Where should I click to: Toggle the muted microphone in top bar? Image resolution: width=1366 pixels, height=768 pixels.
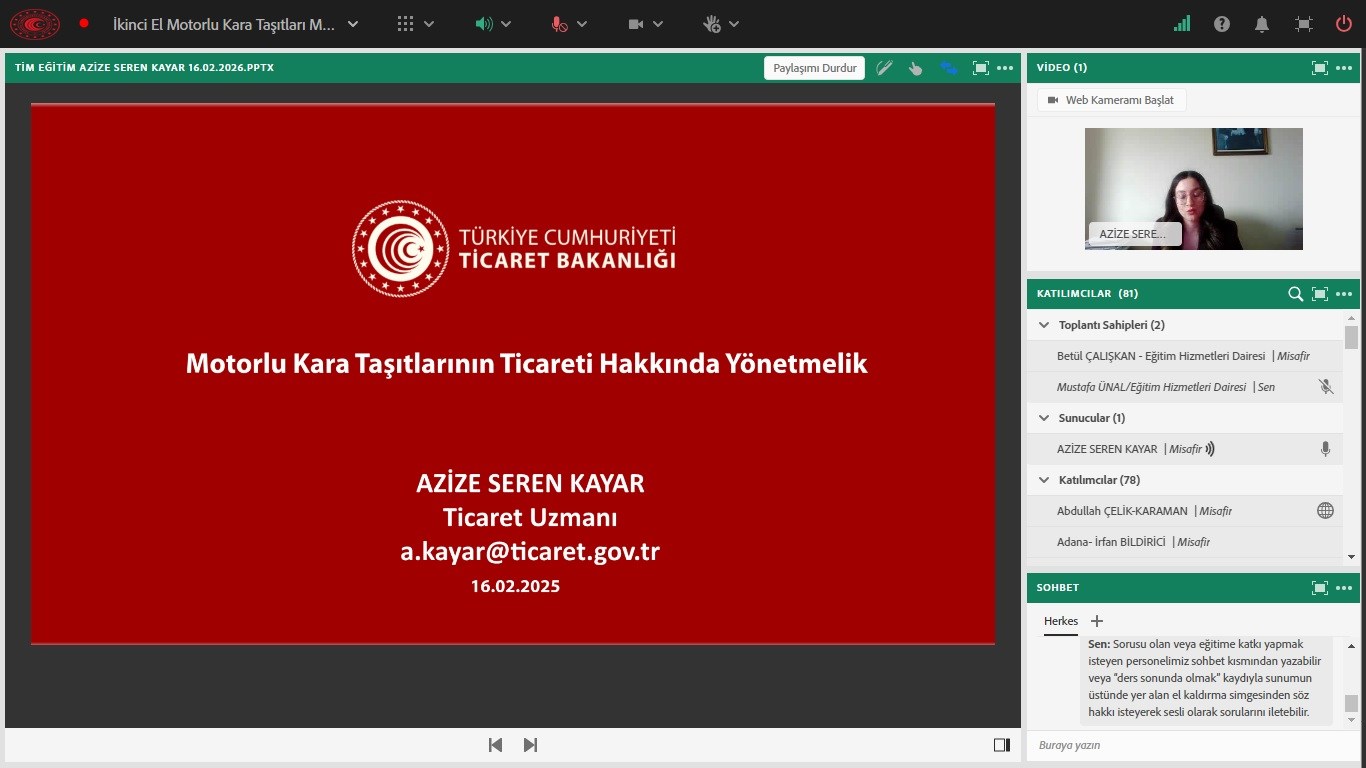point(560,24)
